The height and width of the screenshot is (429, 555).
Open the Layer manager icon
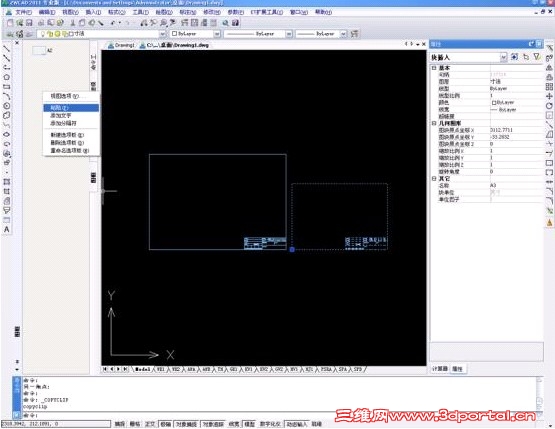pyautogui.click(x=10, y=34)
